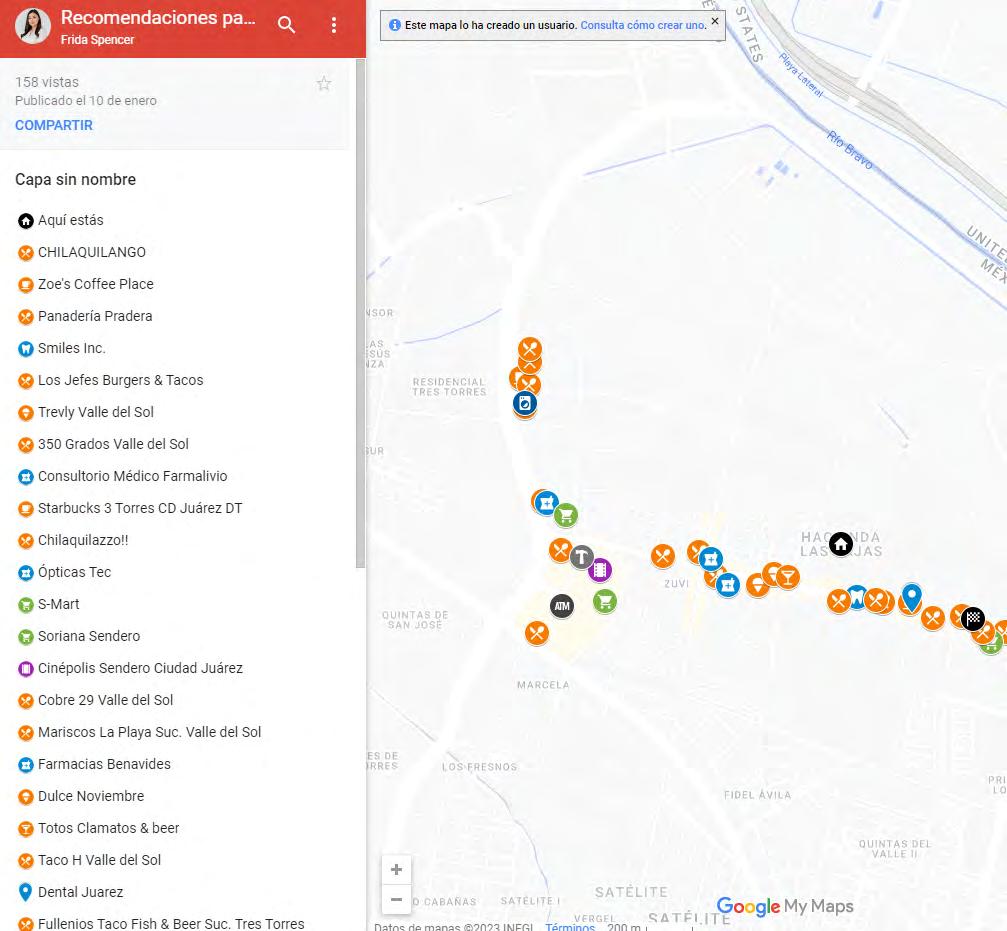Open Smiles Inc. in the list
The width and height of the screenshot is (1007, 931).
point(71,349)
